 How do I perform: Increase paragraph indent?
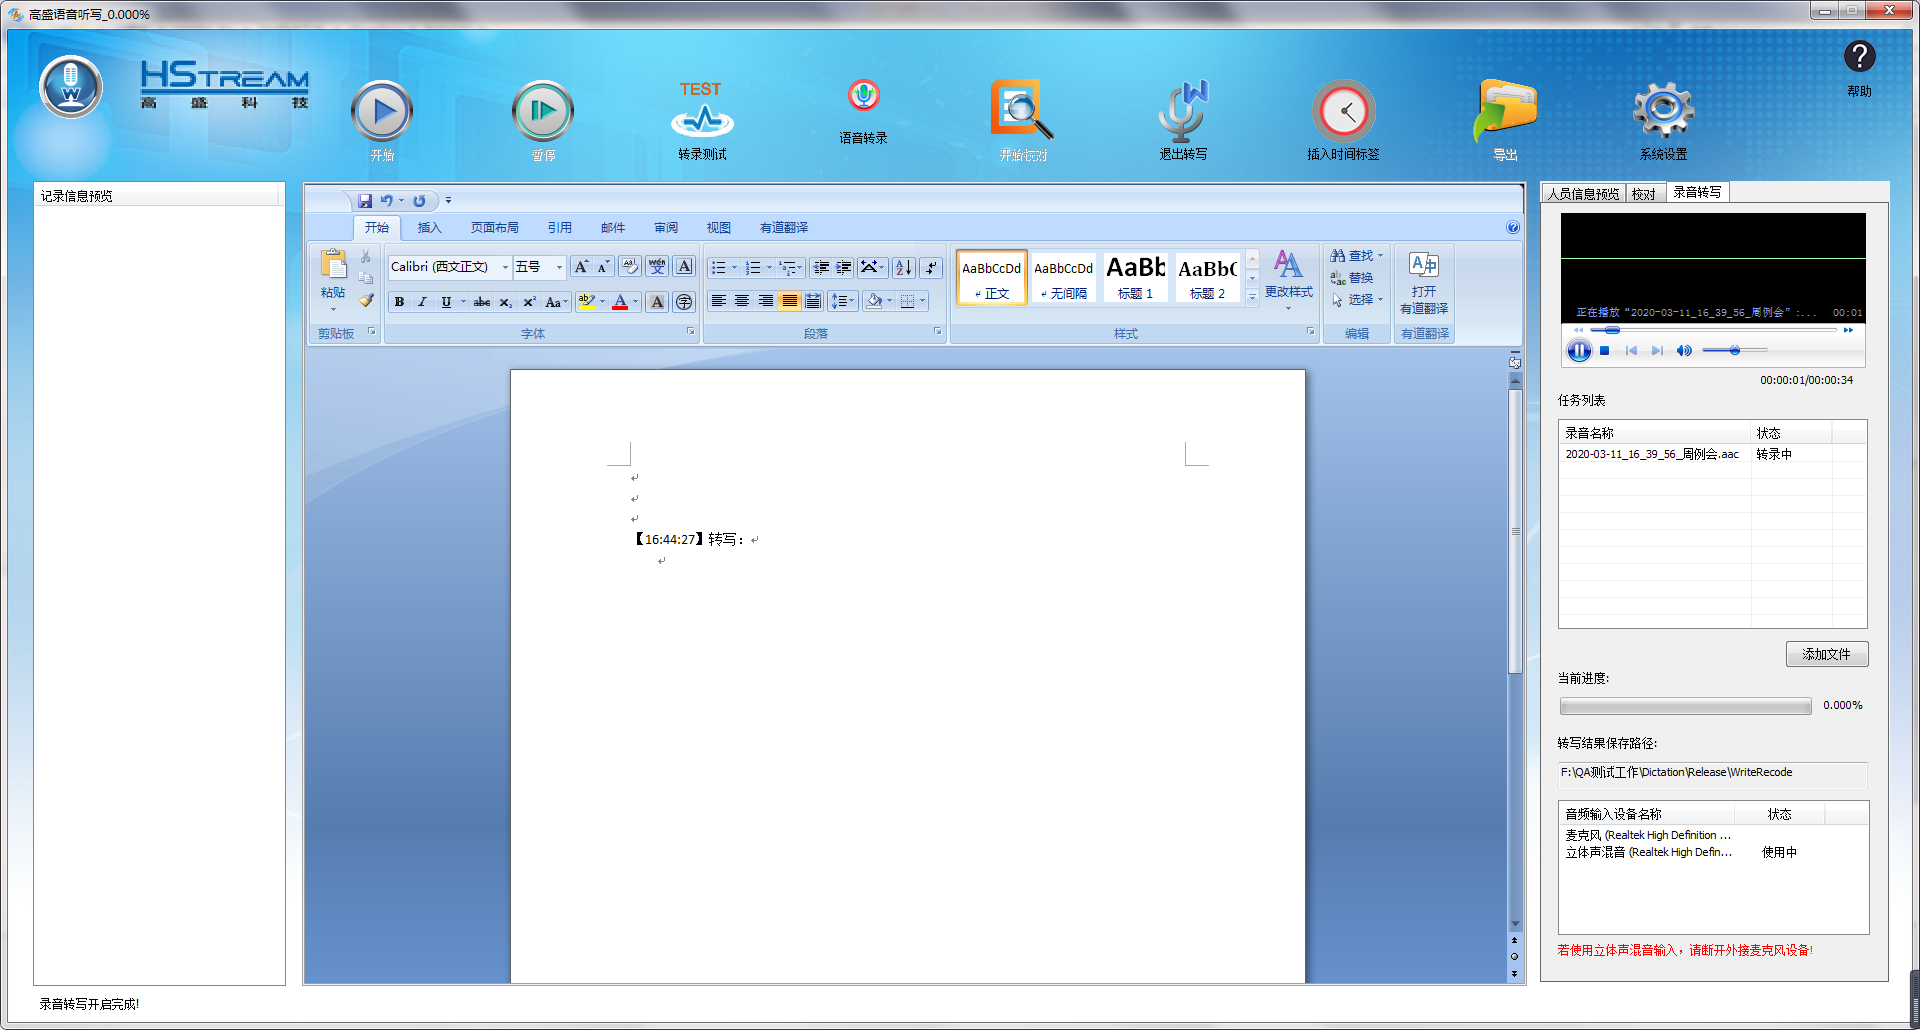[844, 268]
